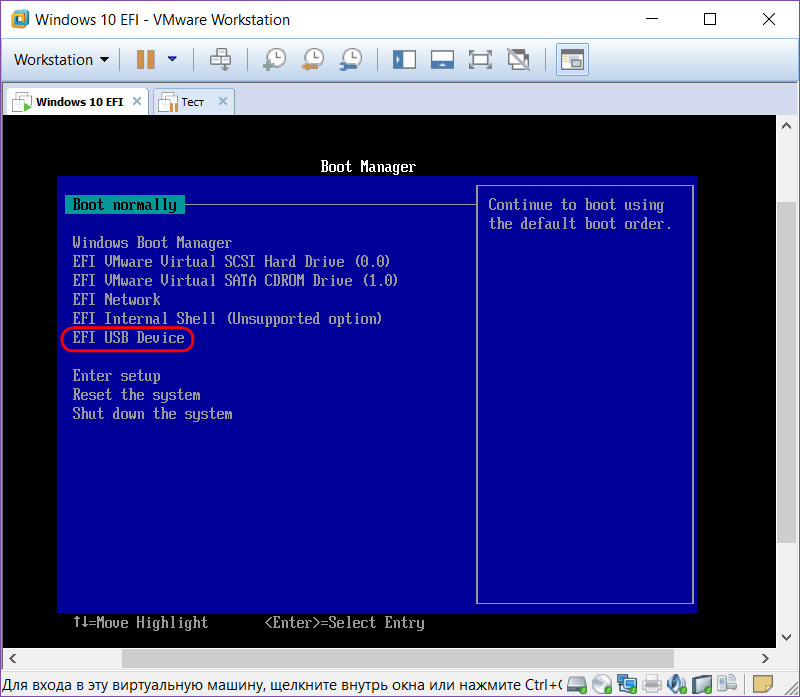Click the horizontal scrollbar left arrow
Image resolution: width=800 pixels, height=697 pixels.
click(x=13, y=658)
